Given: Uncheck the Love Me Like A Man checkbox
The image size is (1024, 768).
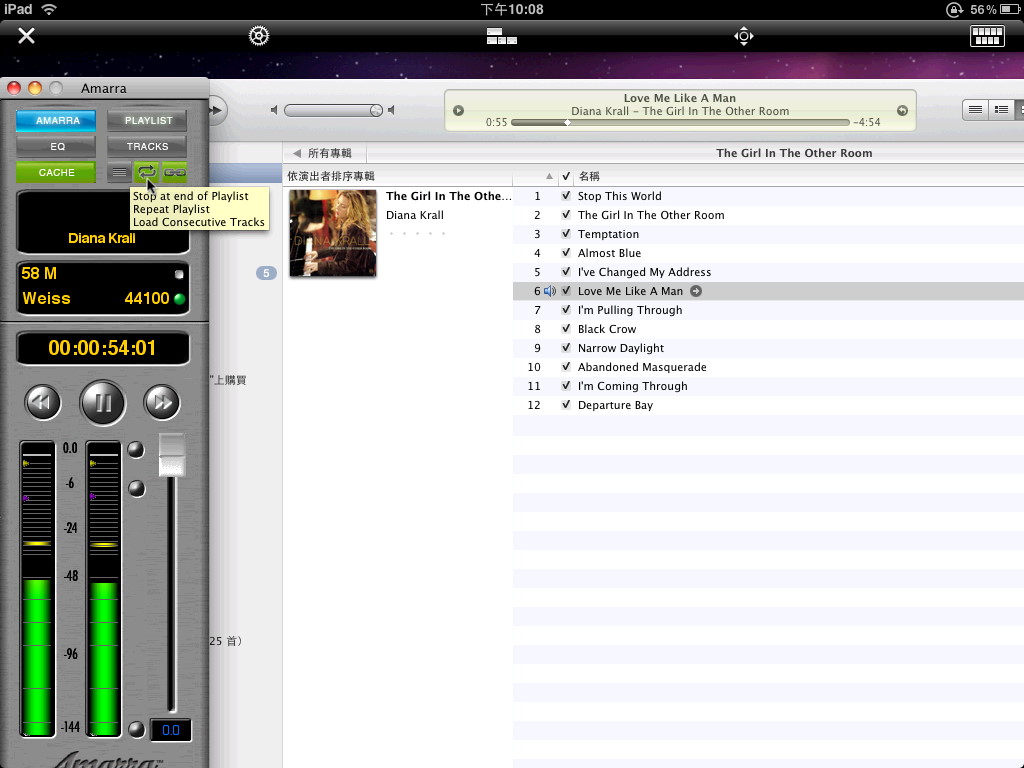Looking at the screenshot, I should pyautogui.click(x=566, y=291).
